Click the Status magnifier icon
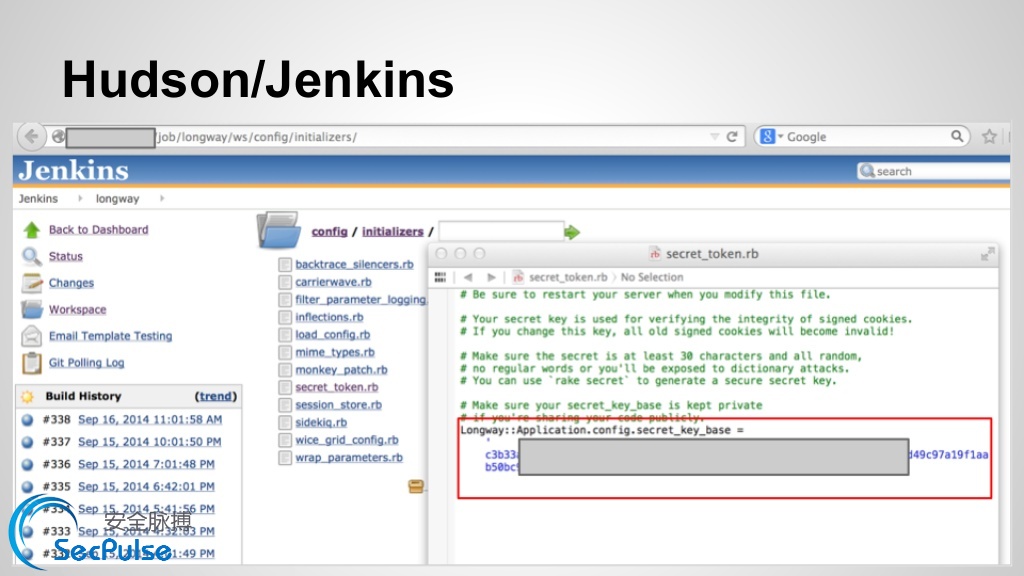1024x576 pixels. 31,256
